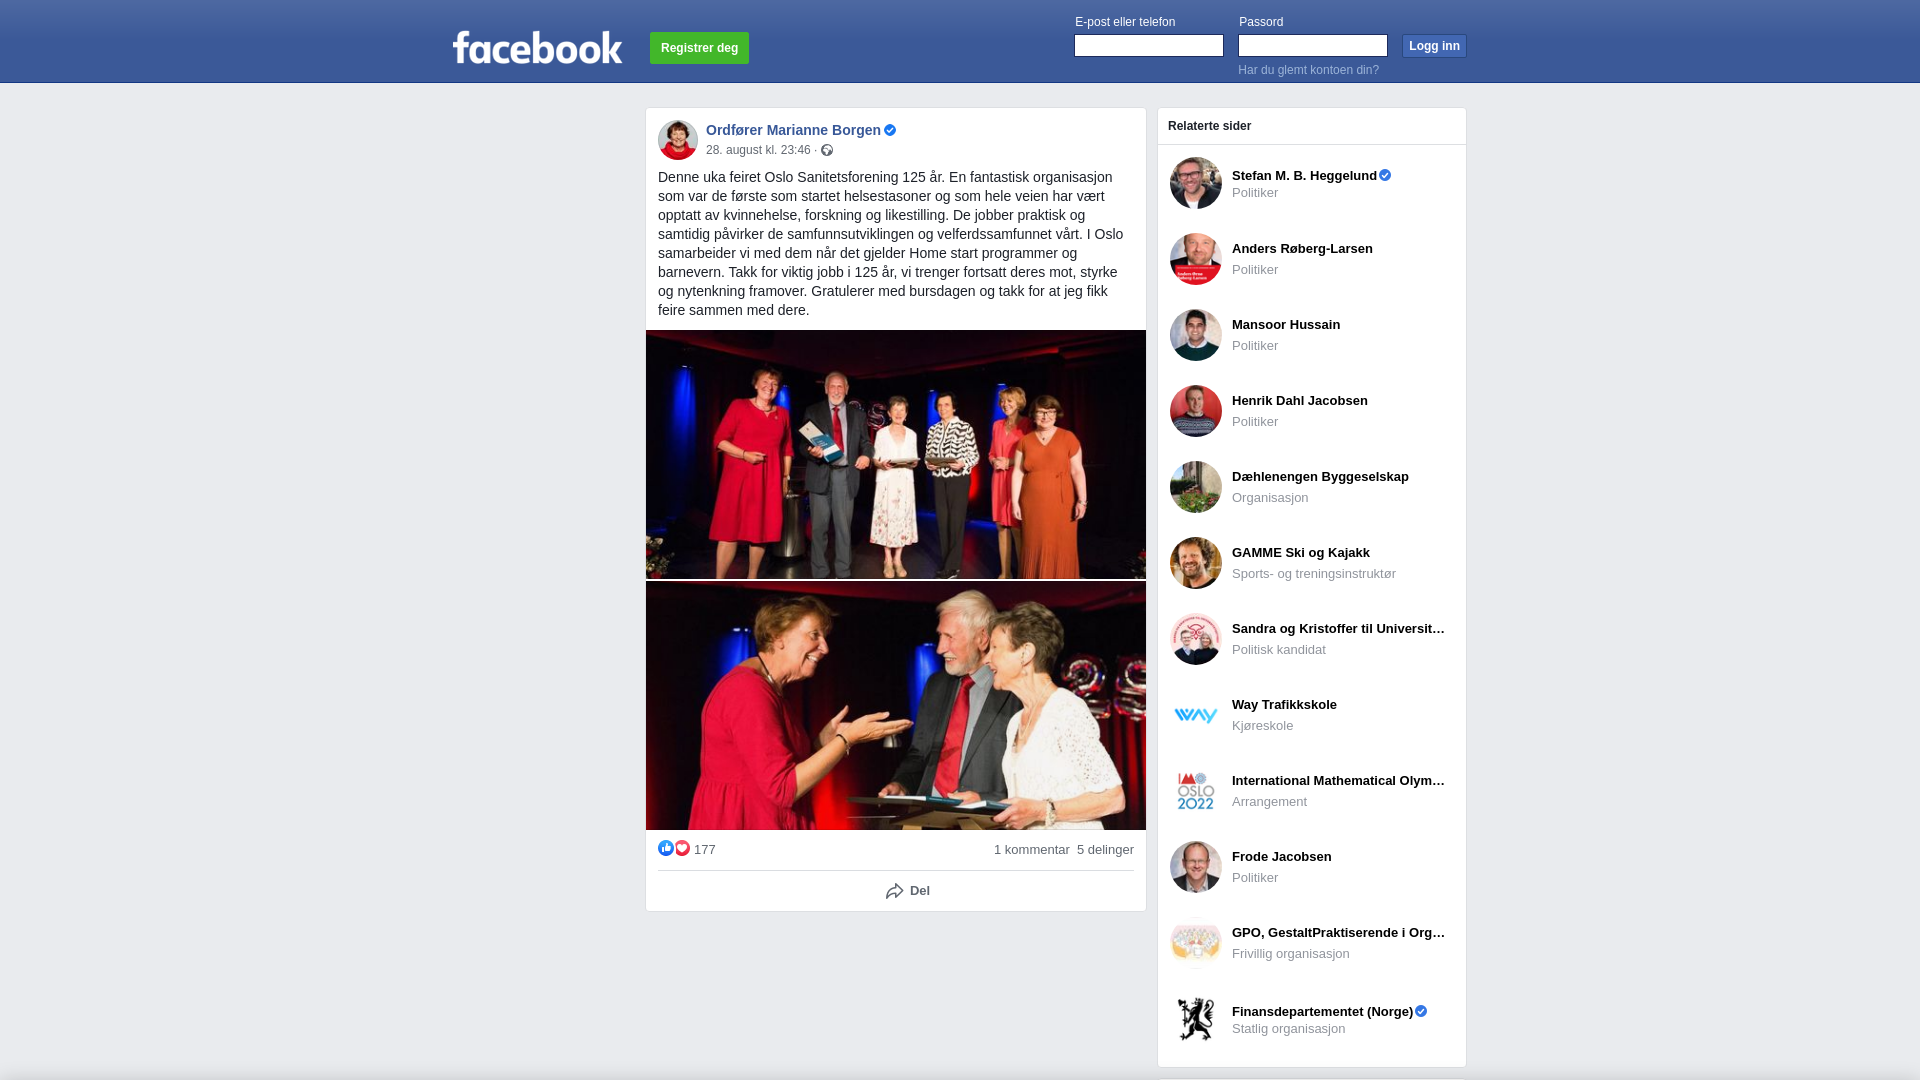Open Marianne Borgen's profile picture
The image size is (1920, 1080).
pyautogui.click(x=678, y=140)
